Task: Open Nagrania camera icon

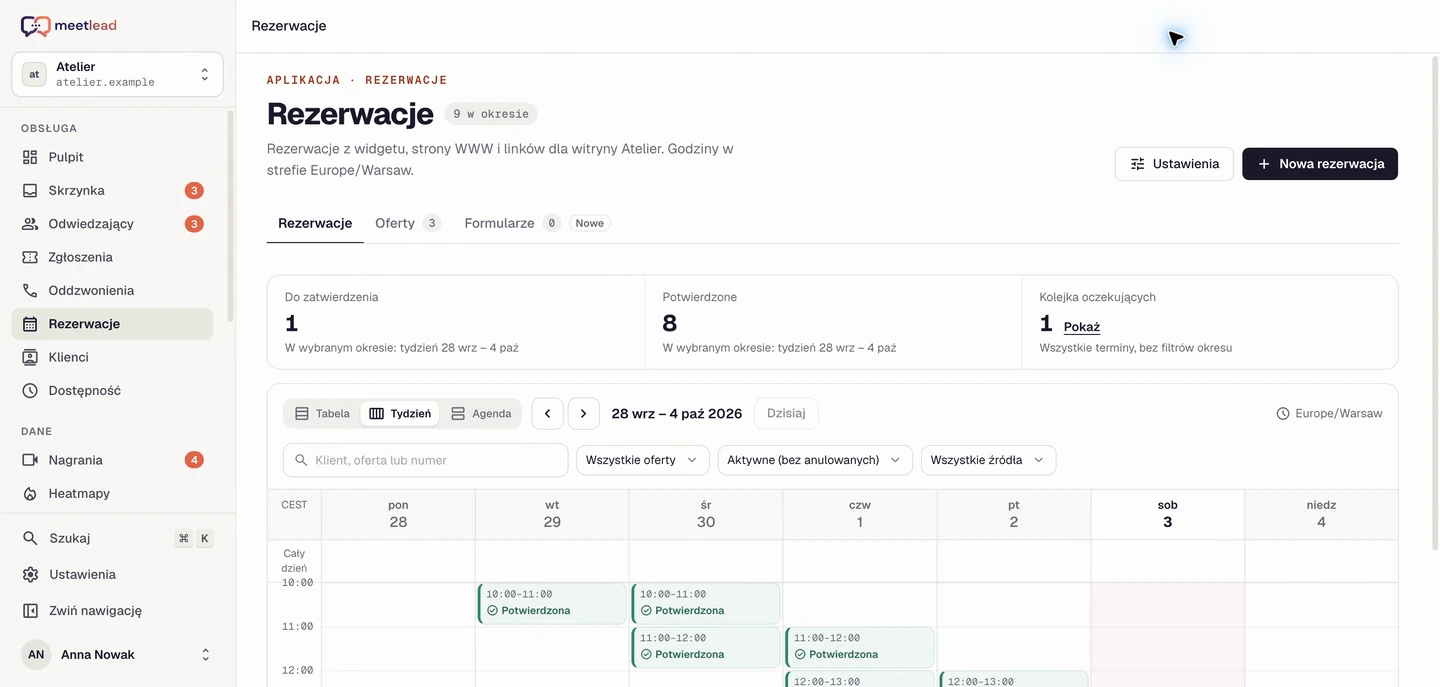Action: point(30,460)
